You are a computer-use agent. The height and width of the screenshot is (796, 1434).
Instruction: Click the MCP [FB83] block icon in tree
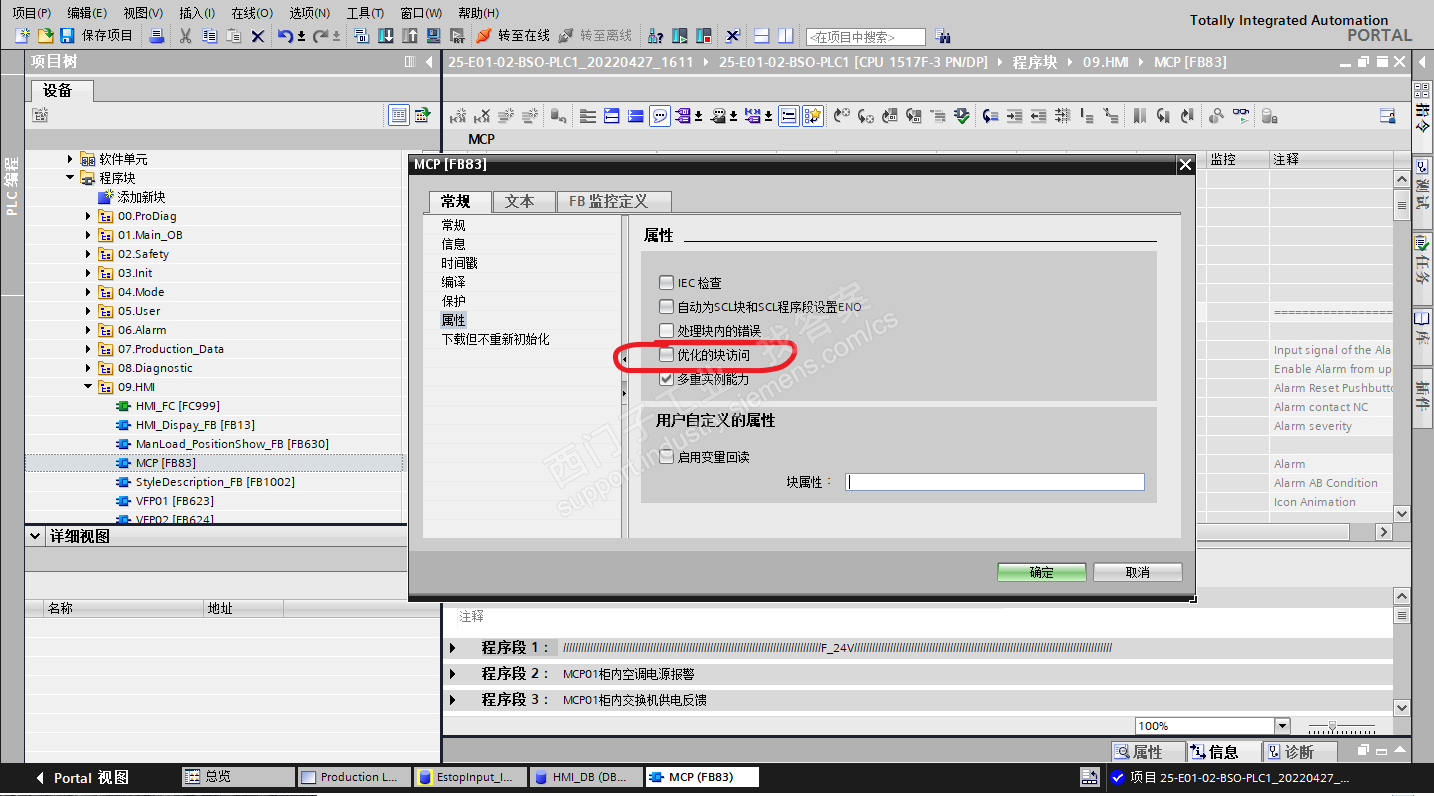coord(123,463)
